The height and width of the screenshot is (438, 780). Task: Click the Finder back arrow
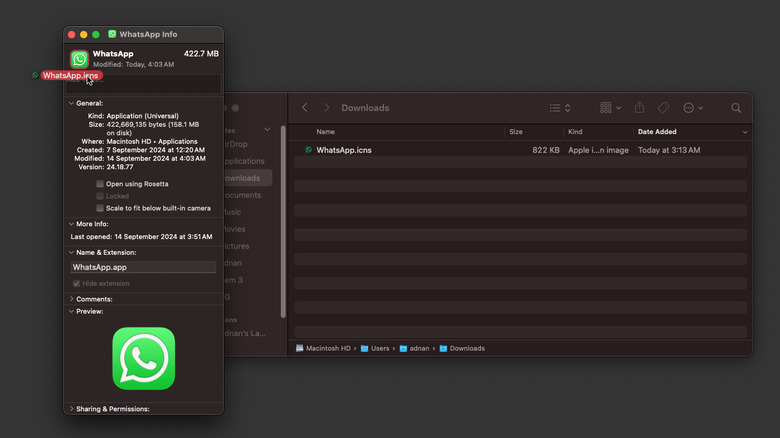tap(304, 108)
